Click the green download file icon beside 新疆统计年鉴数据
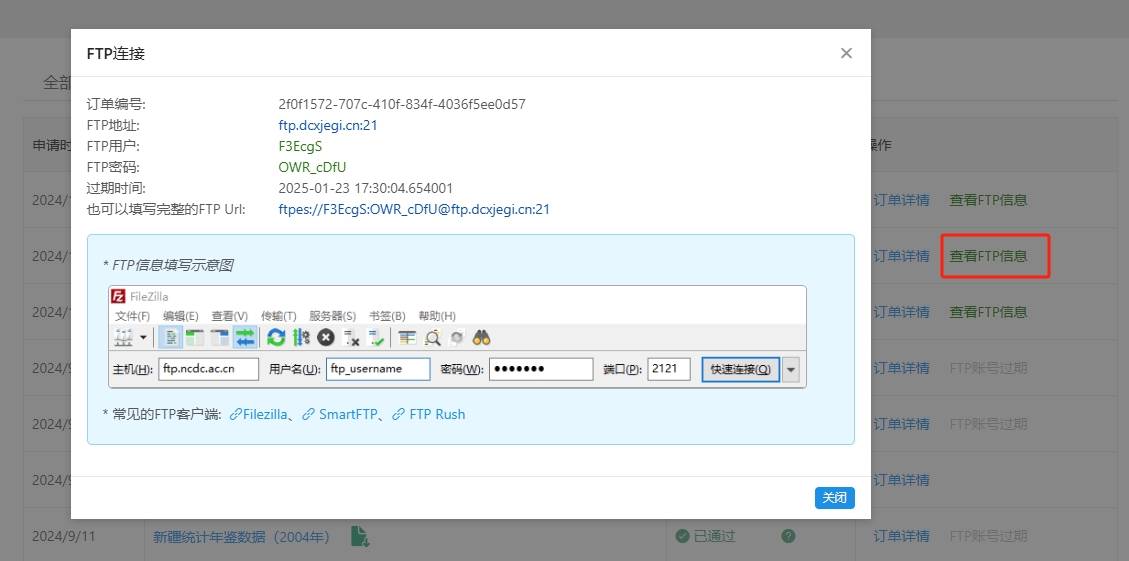The height and width of the screenshot is (561, 1129). (360, 536)
